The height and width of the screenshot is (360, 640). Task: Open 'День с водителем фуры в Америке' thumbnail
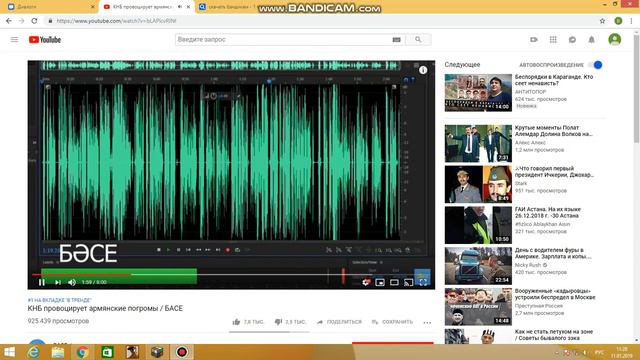(x=478, y=266)
